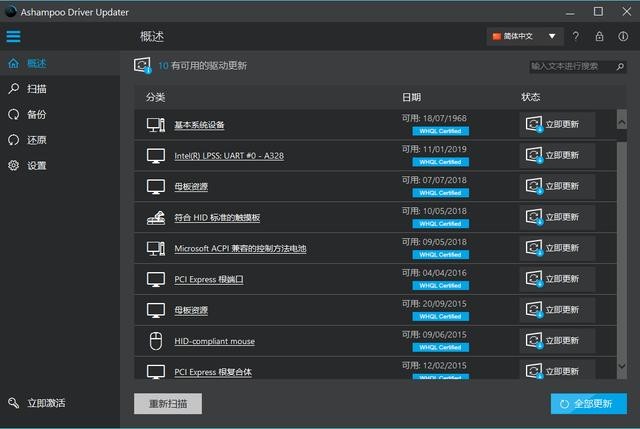Click the date 可用: 11/01/2019
Screen dimensions: 640x429
pos(434,149)
